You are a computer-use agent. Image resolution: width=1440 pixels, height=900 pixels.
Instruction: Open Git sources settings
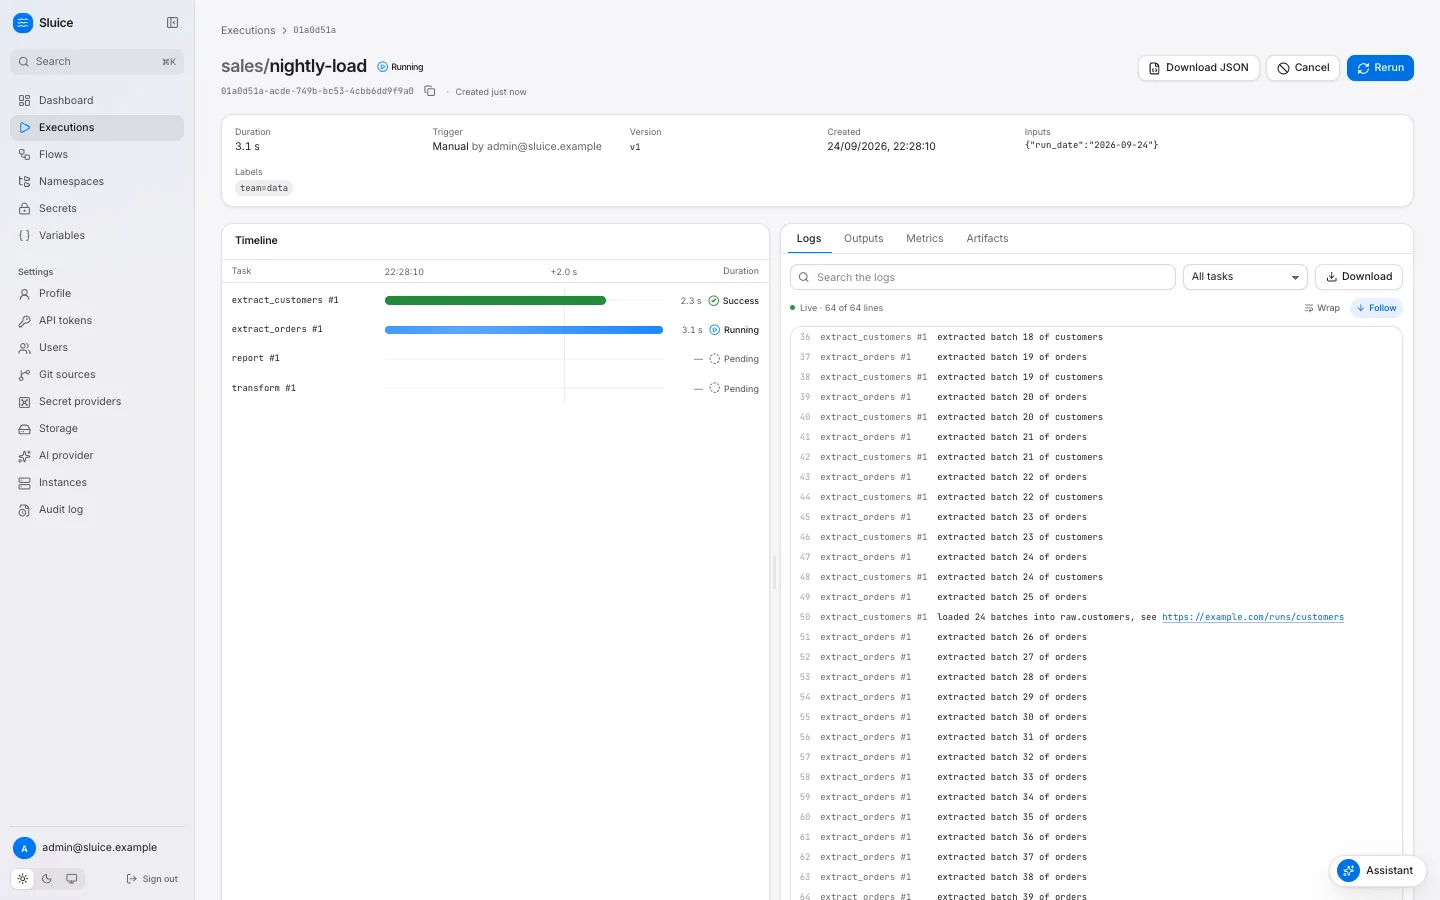coord(97,374)
